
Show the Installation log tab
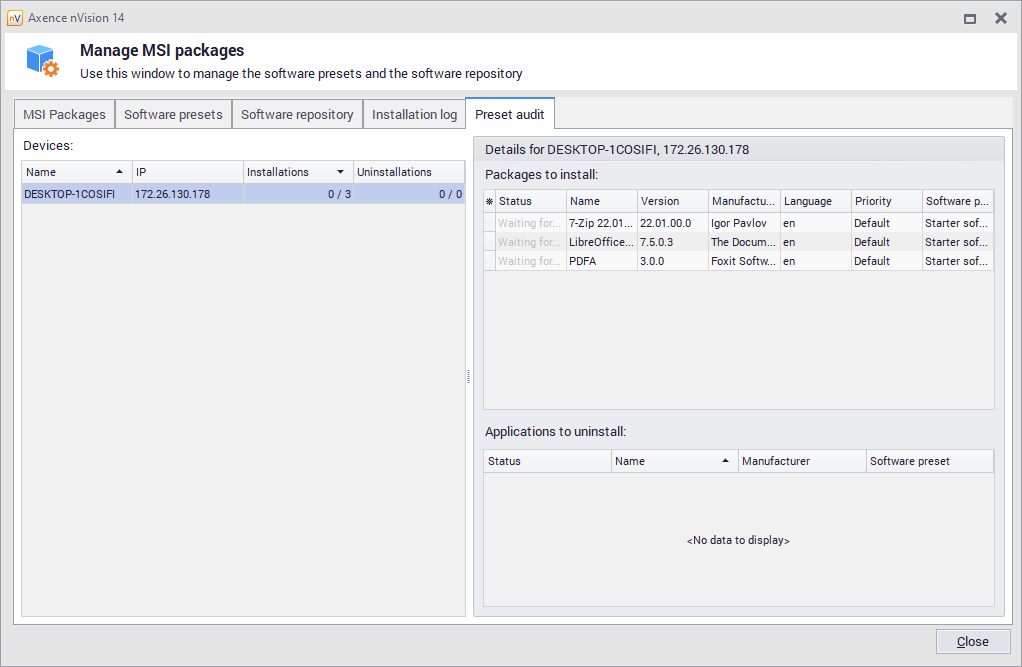point(414,114)
